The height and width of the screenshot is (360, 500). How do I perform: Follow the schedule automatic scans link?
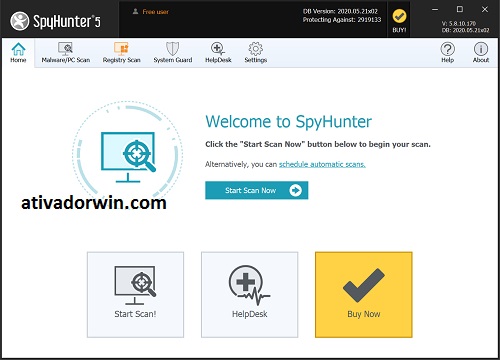point(322,164)
